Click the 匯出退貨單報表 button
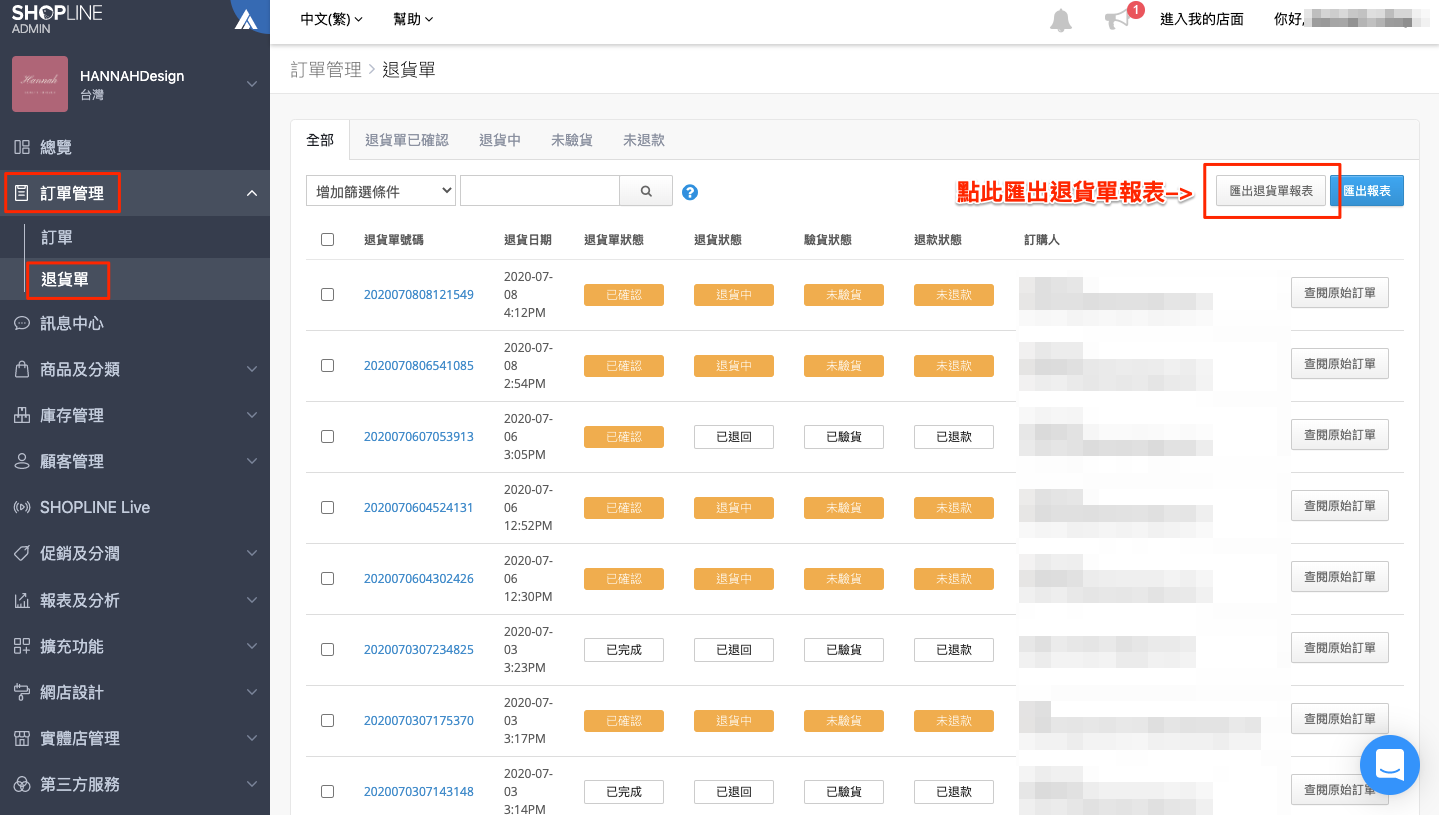 coord(1271,191)
